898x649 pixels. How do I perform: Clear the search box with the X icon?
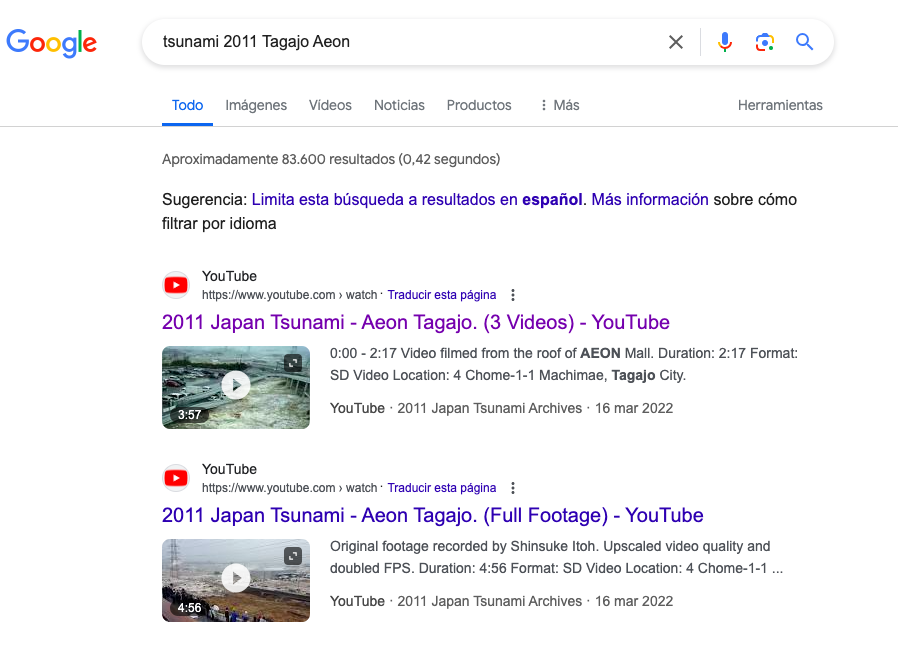[676, 42]
